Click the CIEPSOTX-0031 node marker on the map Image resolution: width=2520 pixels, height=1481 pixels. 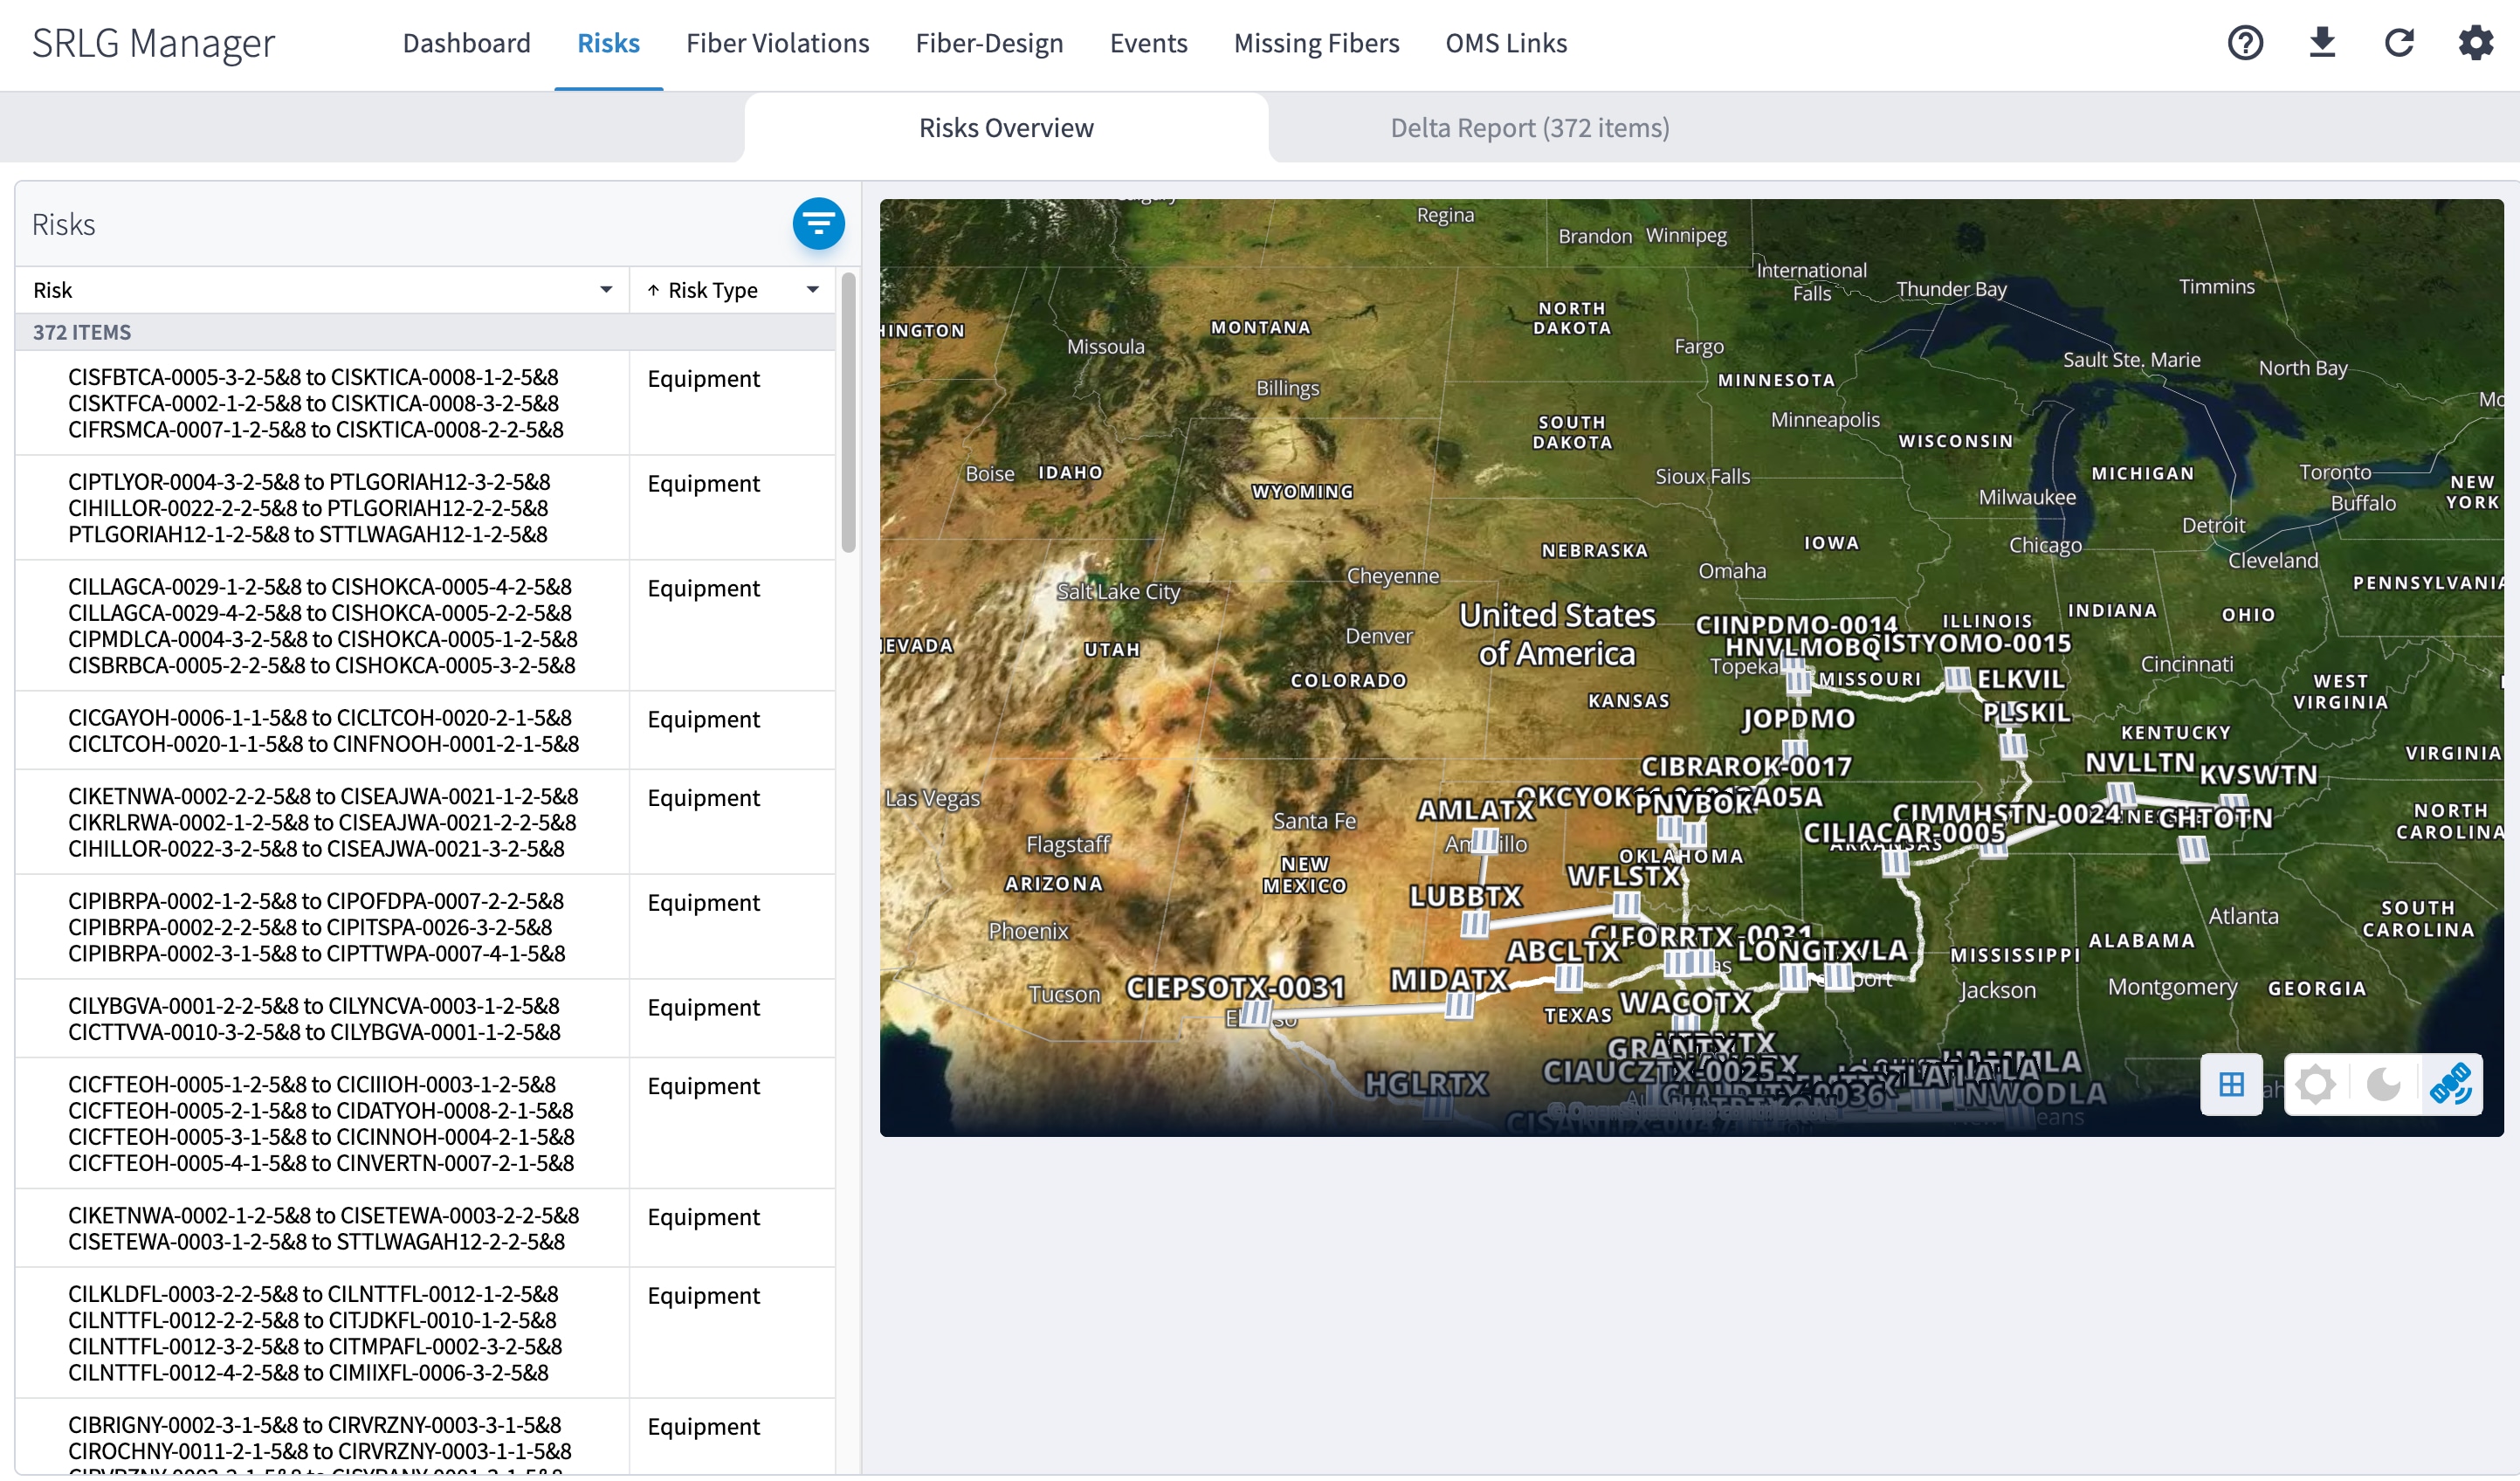pos(1256,1014)
